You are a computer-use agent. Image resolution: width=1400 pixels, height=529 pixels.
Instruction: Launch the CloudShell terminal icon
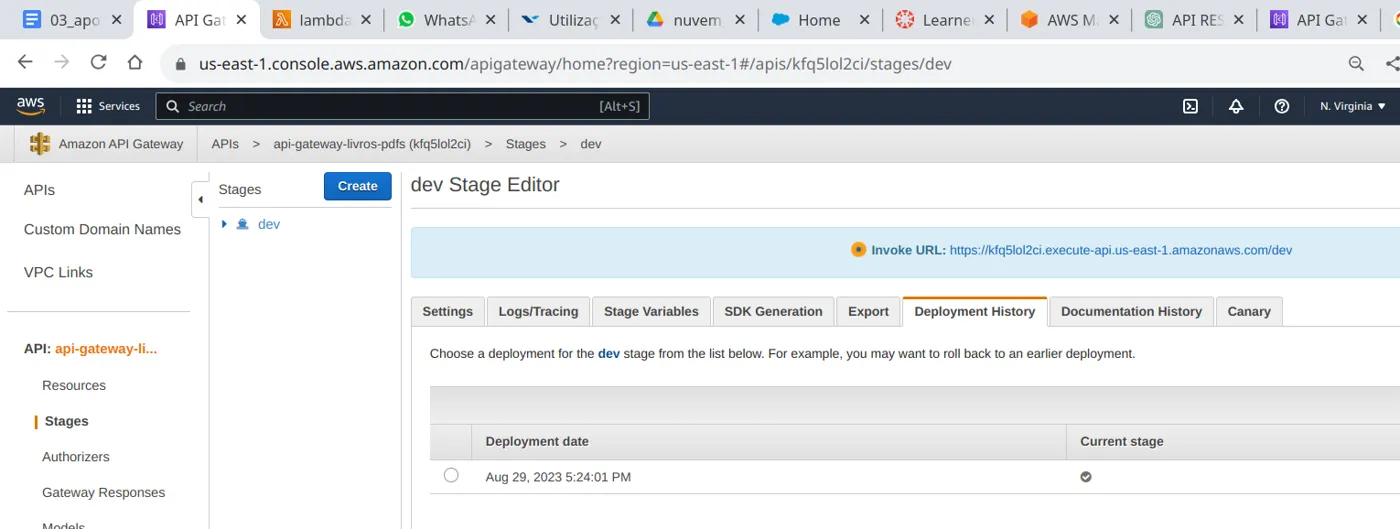1190,106
